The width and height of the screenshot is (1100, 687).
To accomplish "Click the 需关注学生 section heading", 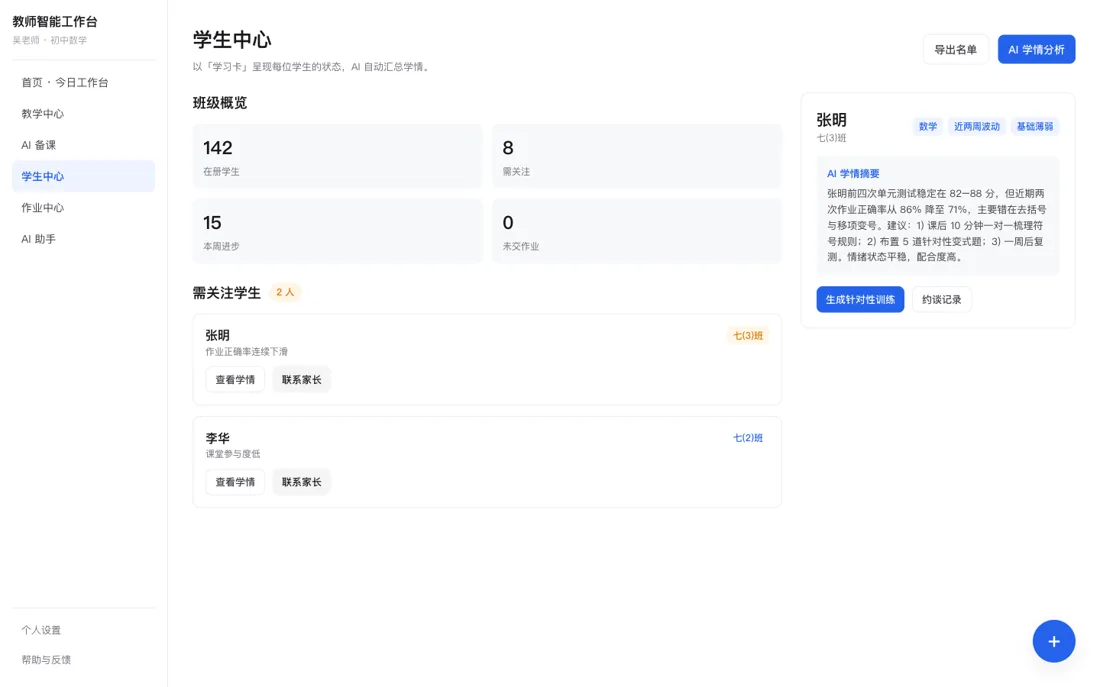I will coord(227,293).
